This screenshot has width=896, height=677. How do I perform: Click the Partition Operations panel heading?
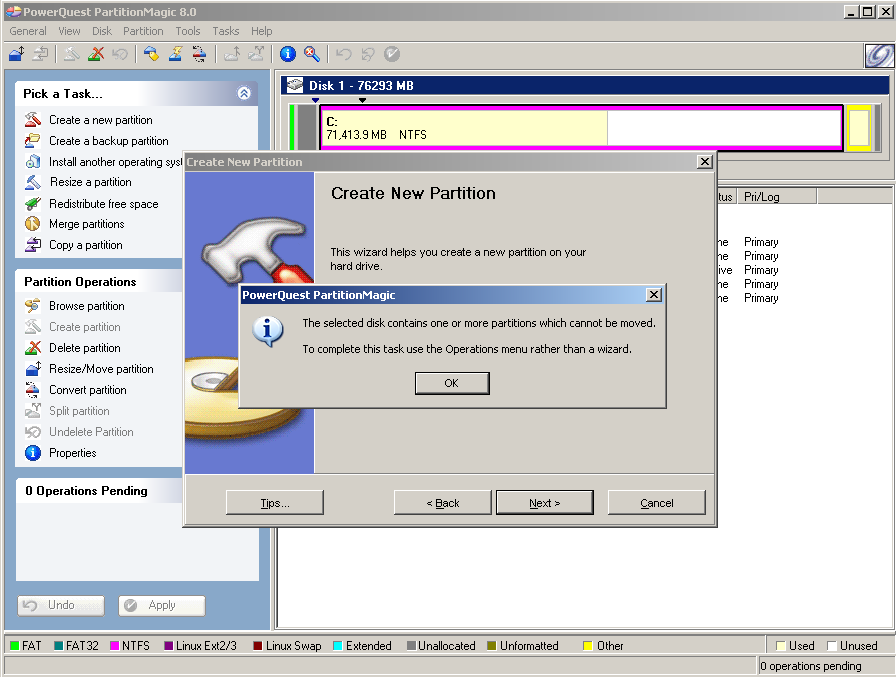point(80,282)
